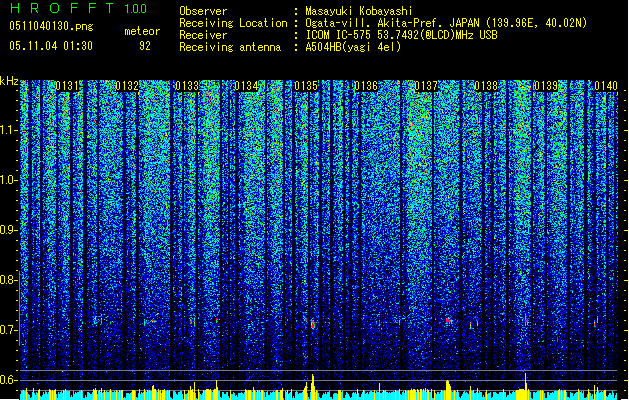The height and width of the screenshot is (400, 629).
Task: Click the date stamp 05.11.04 01:30
Action: [x=51, y=46]
